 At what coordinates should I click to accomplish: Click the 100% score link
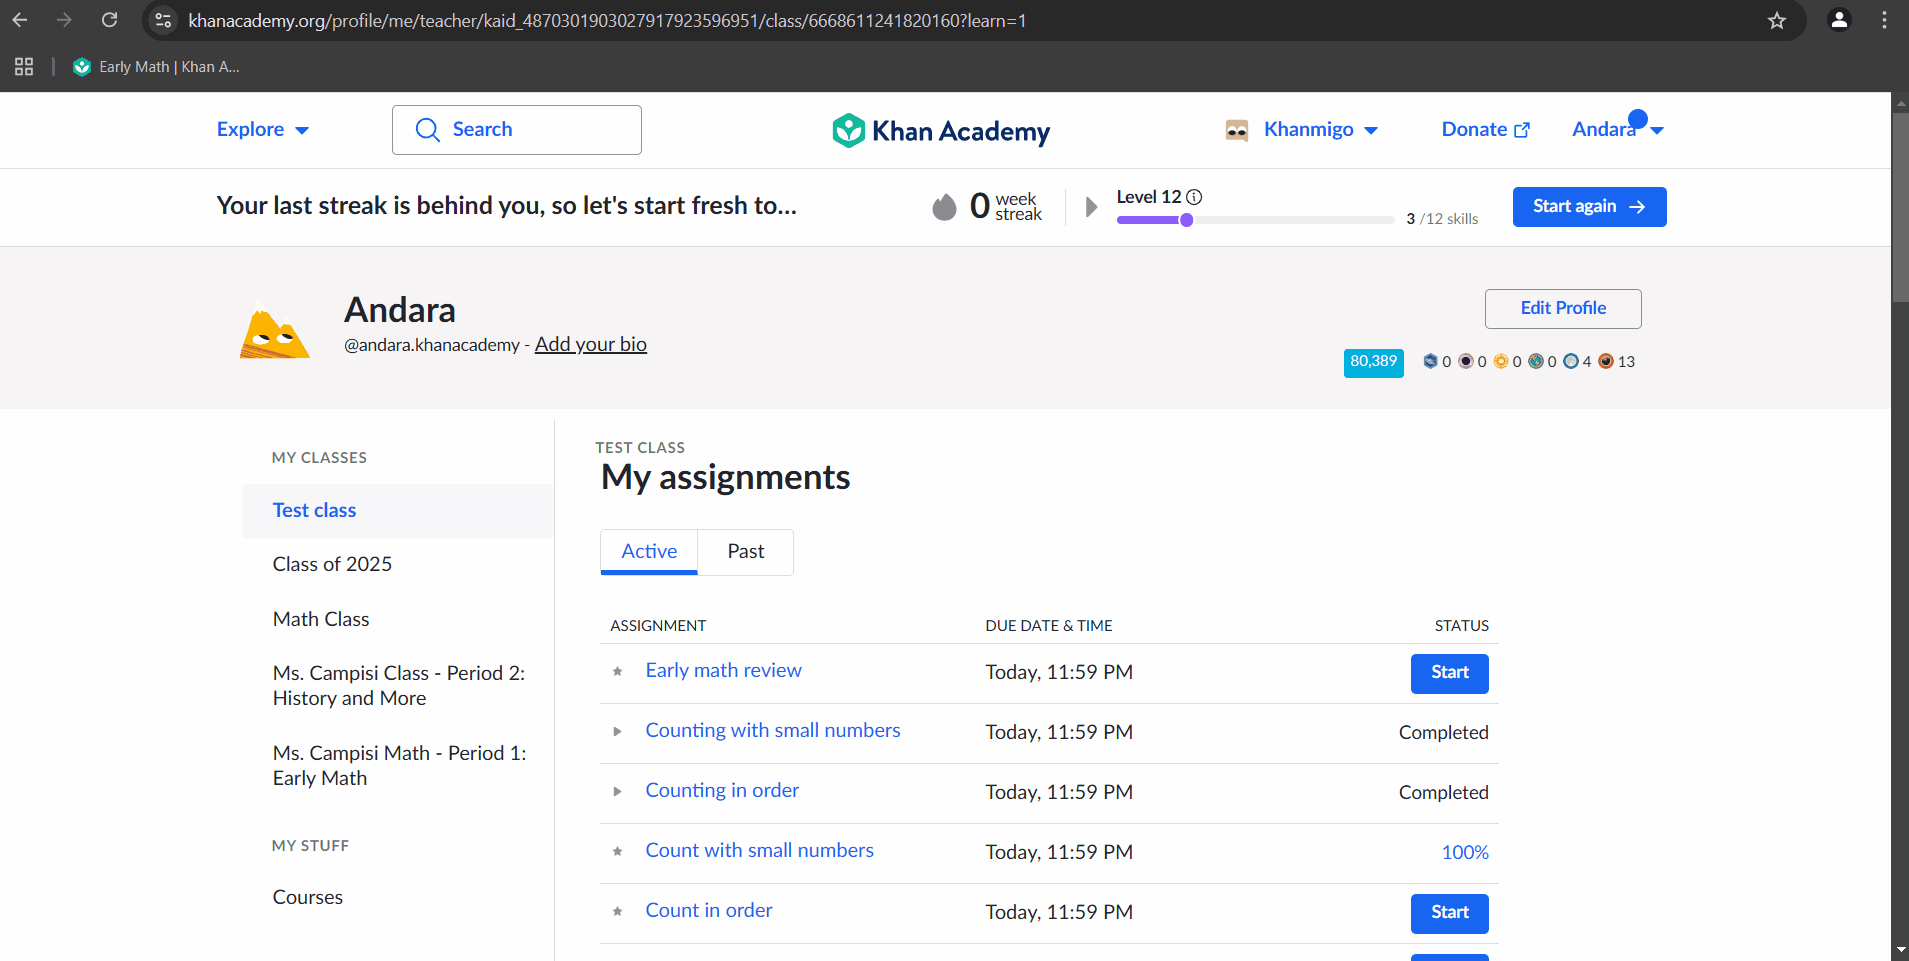tap(1465, 853)
